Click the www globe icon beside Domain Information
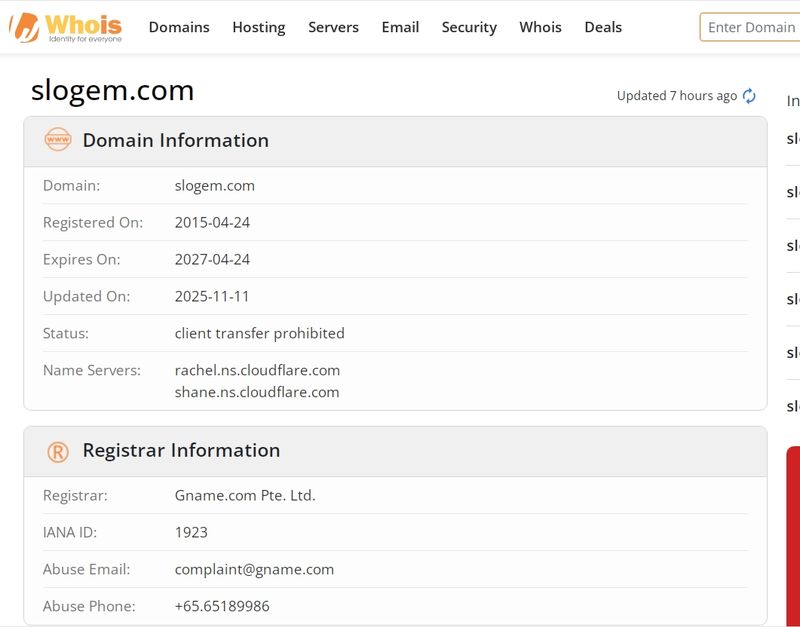This screenshot has width=800, height=627. (x=58, y=140)
